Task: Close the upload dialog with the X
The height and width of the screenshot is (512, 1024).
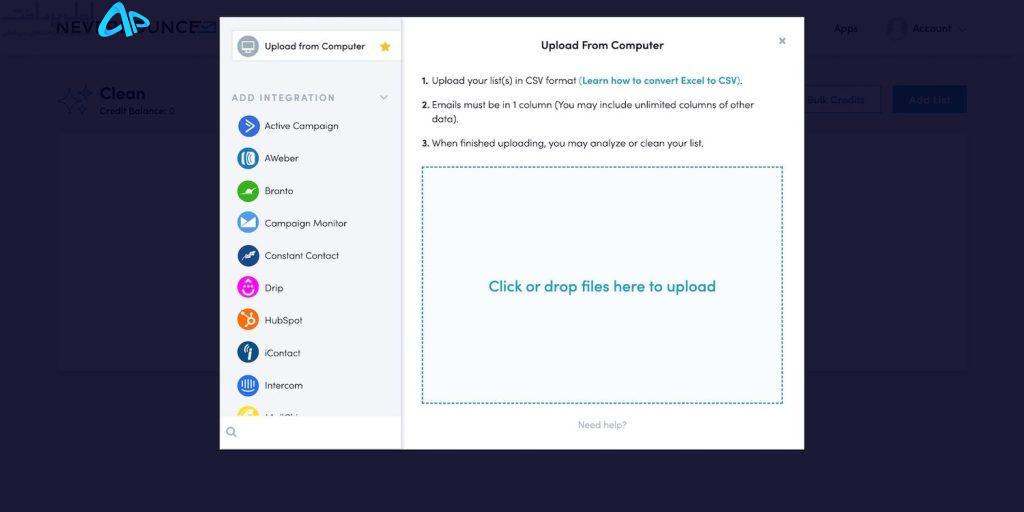Action: [782, 40]
